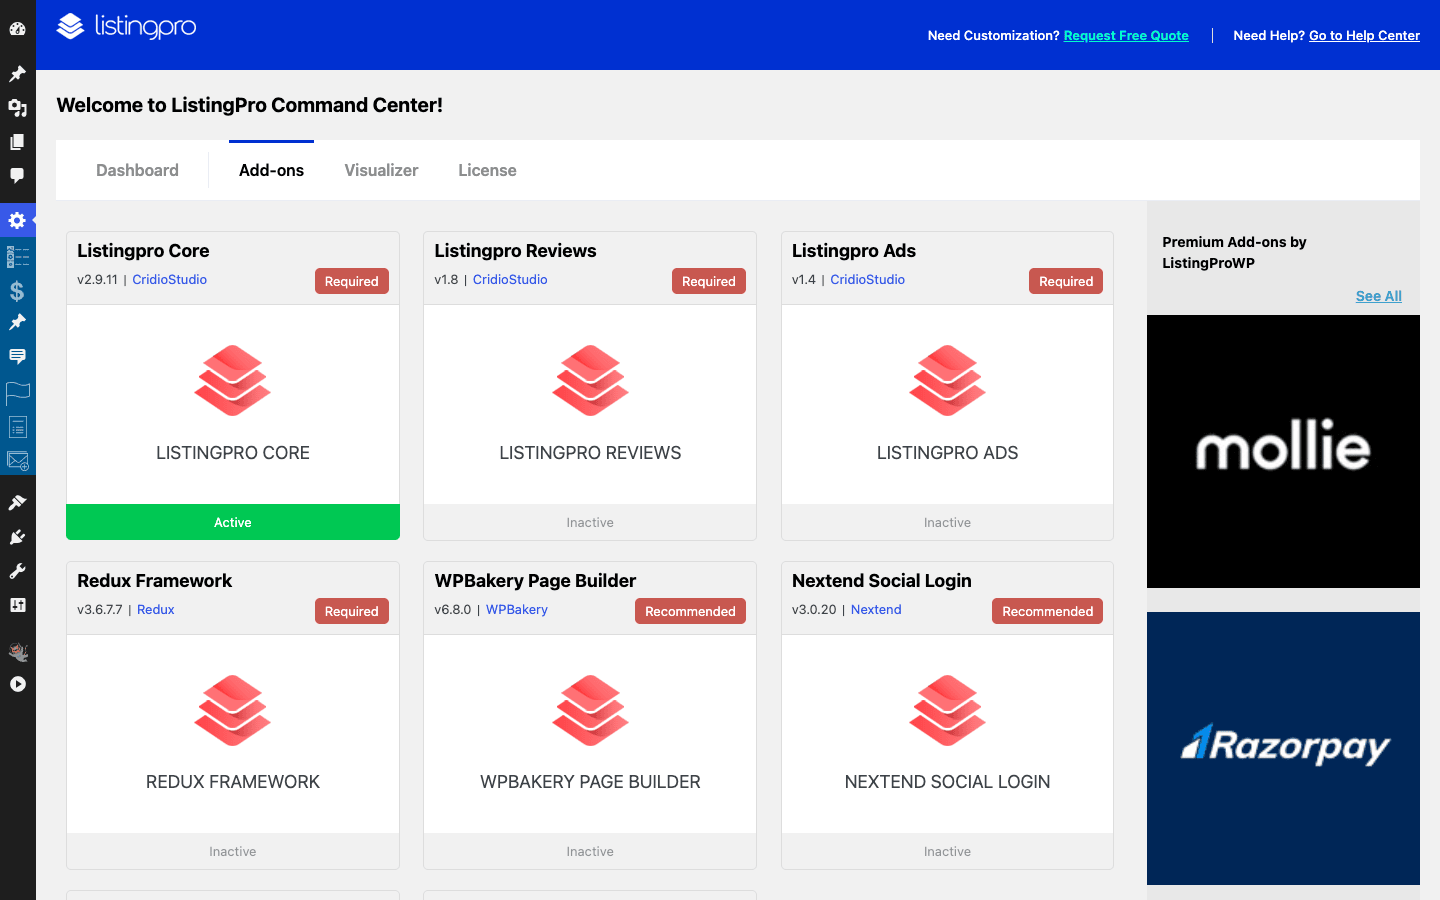Click Recommended badge on Nextend Social Login

[x=1047, y=611]
